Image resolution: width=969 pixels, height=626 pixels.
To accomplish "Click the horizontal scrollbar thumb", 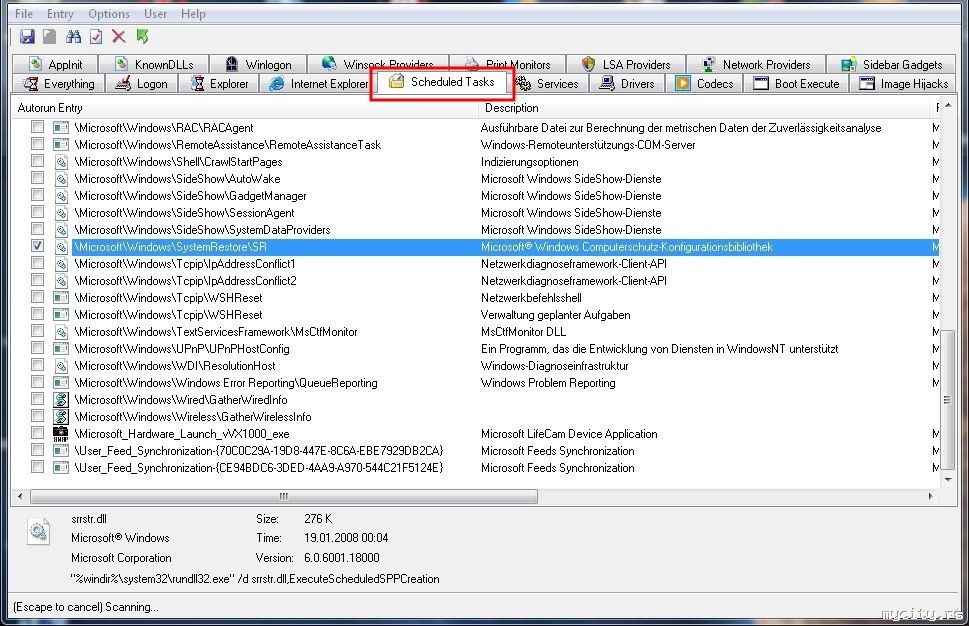I will [284, 496].
